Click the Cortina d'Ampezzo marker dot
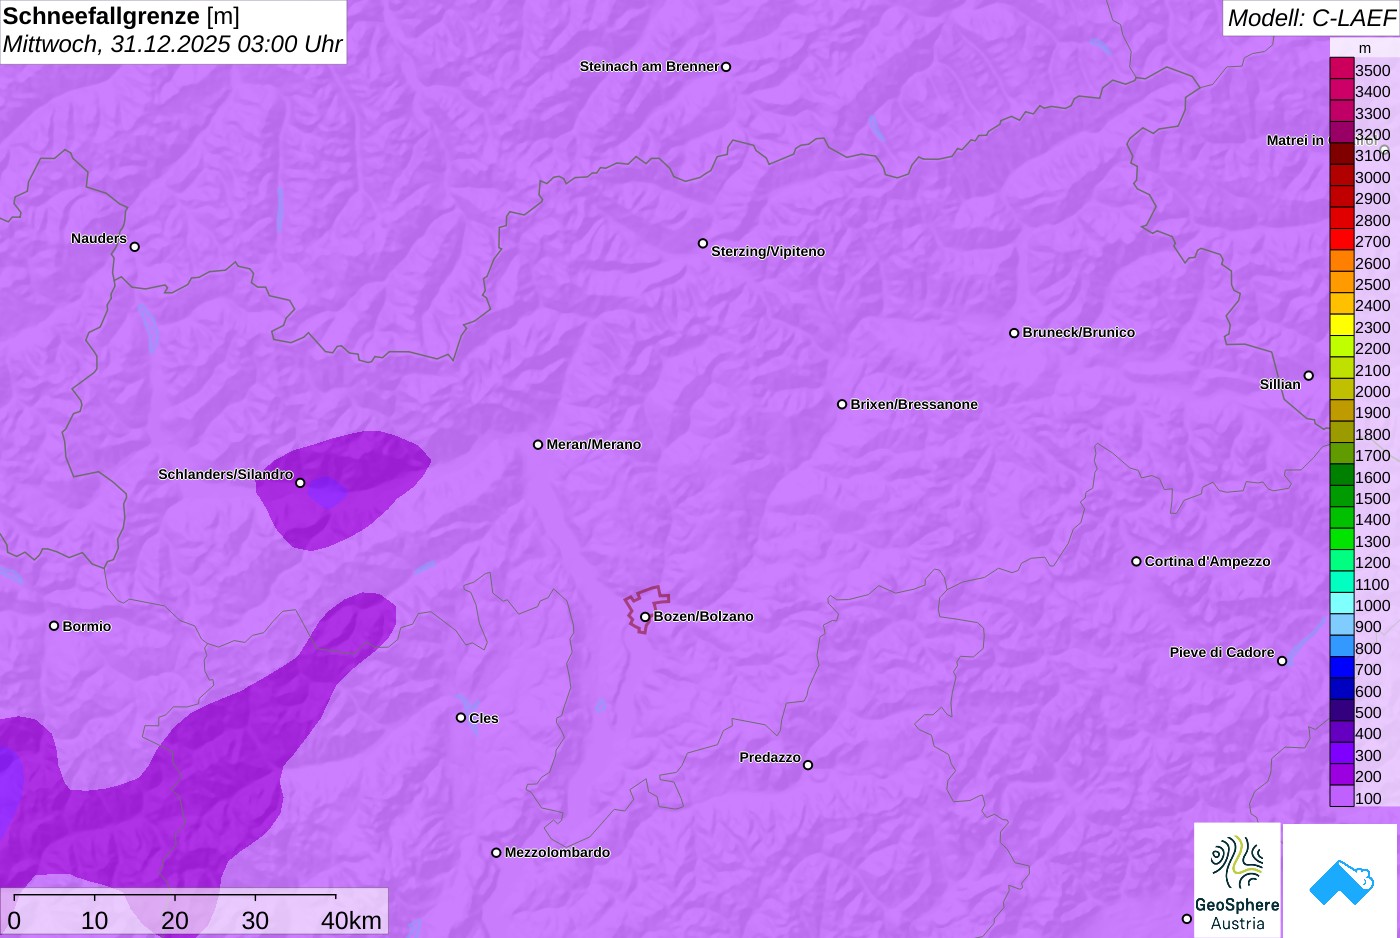Viewport: 1400px width, 938px height. 1136,562
